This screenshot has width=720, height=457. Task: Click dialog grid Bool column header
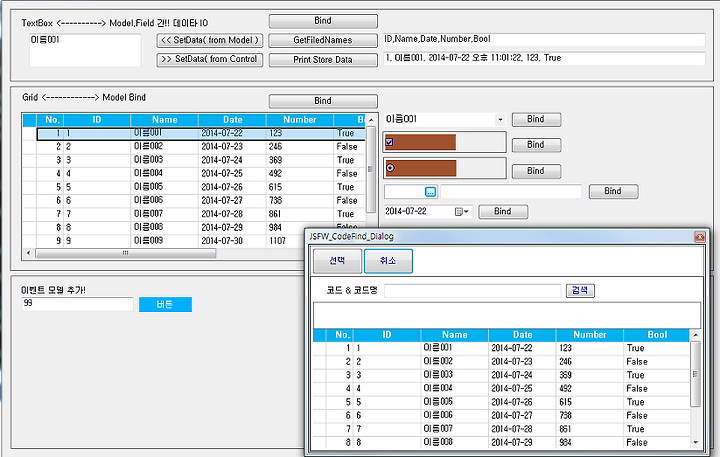pos(657,335)
